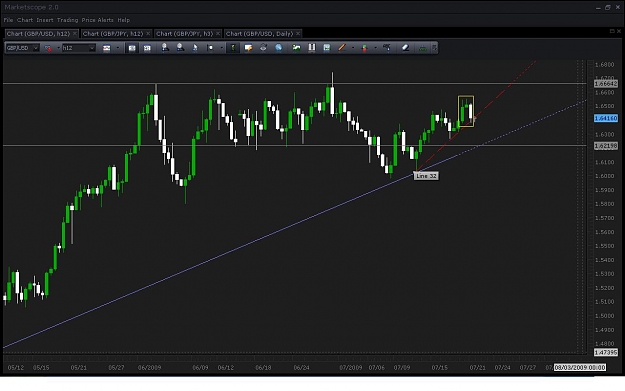Click the blue 1.64160 current price label

click(606, 118)
